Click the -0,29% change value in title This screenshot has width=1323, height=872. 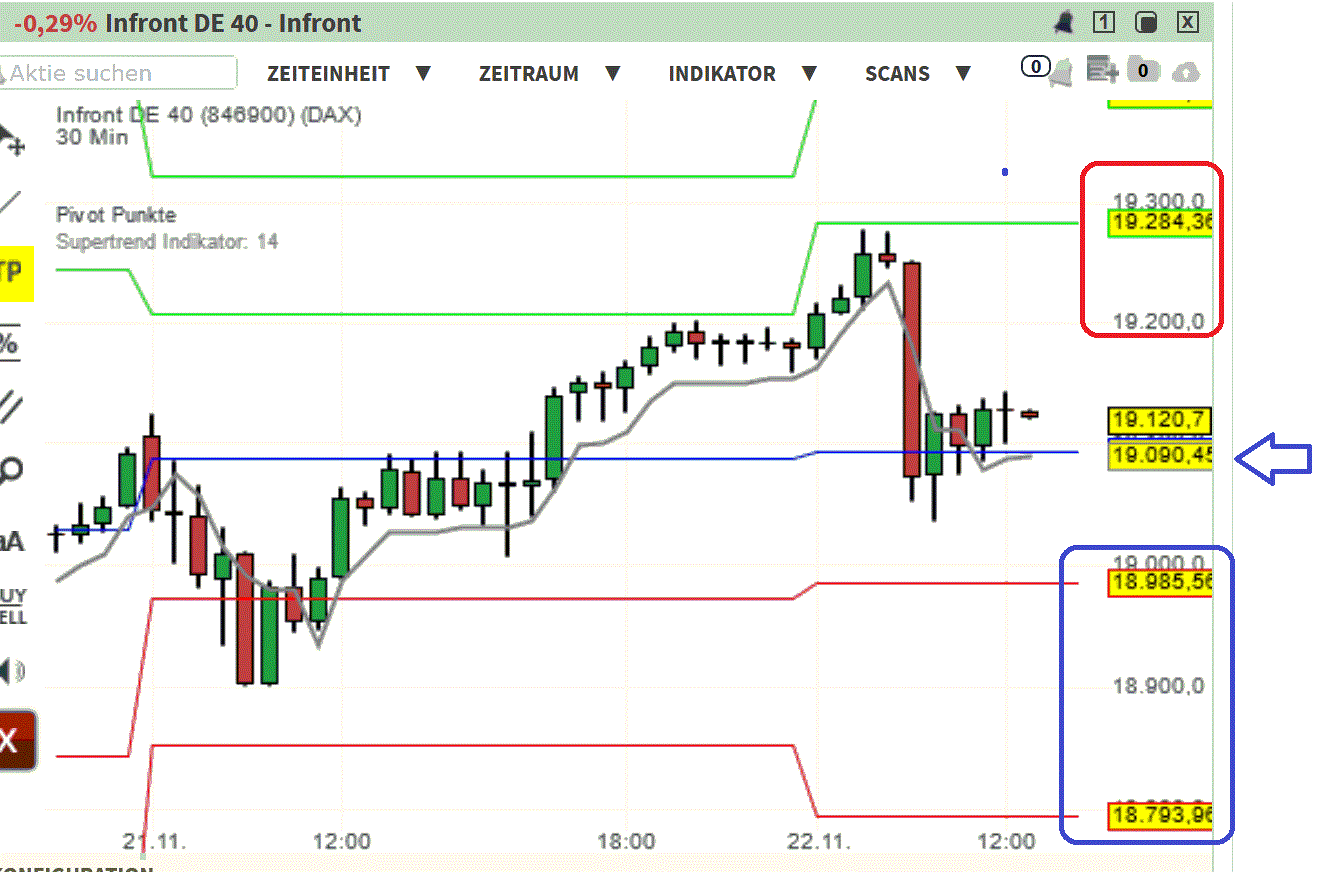pyautogui.click(x=55, y=23)
